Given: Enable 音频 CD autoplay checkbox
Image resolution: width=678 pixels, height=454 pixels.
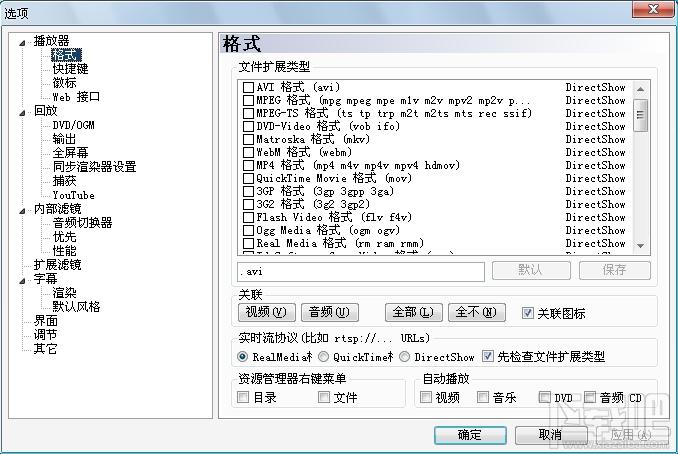Looking at the screenshot, I should point(590,397).
